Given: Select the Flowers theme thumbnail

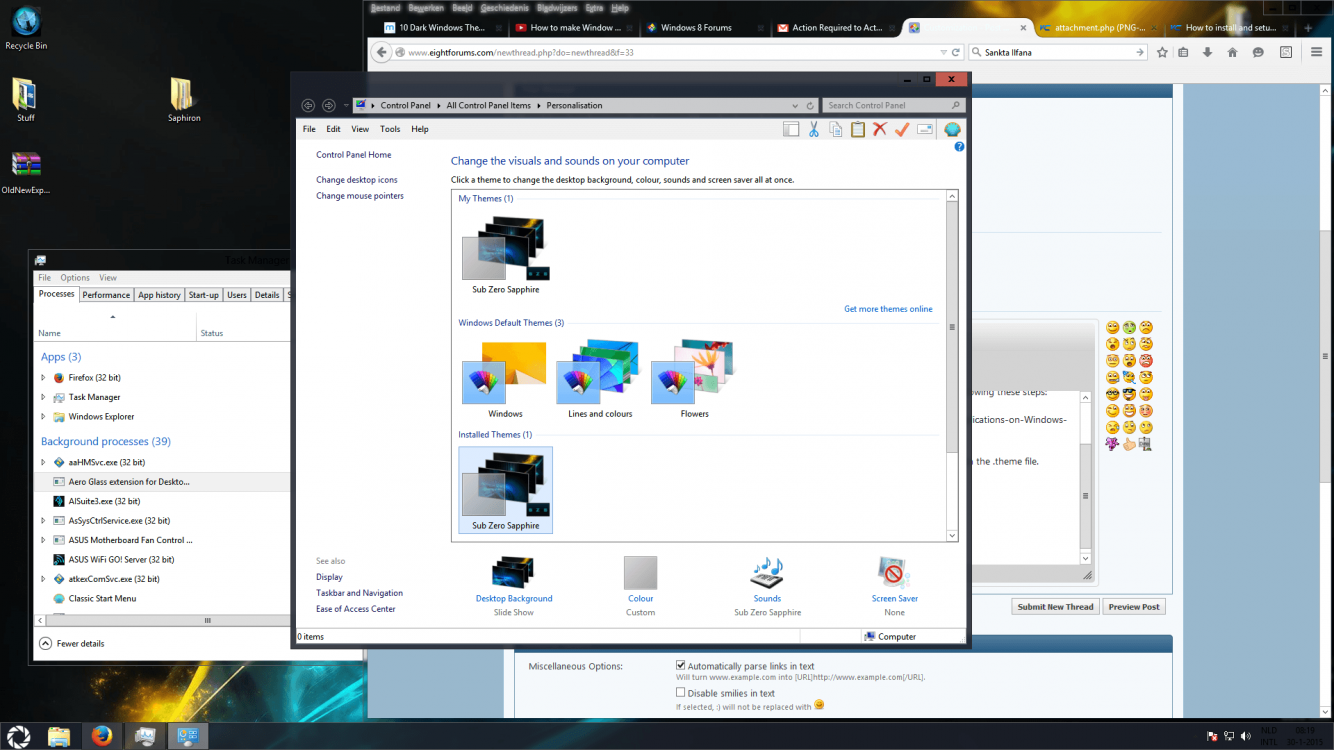Looking at the screenshot, I should click(694, 373).
